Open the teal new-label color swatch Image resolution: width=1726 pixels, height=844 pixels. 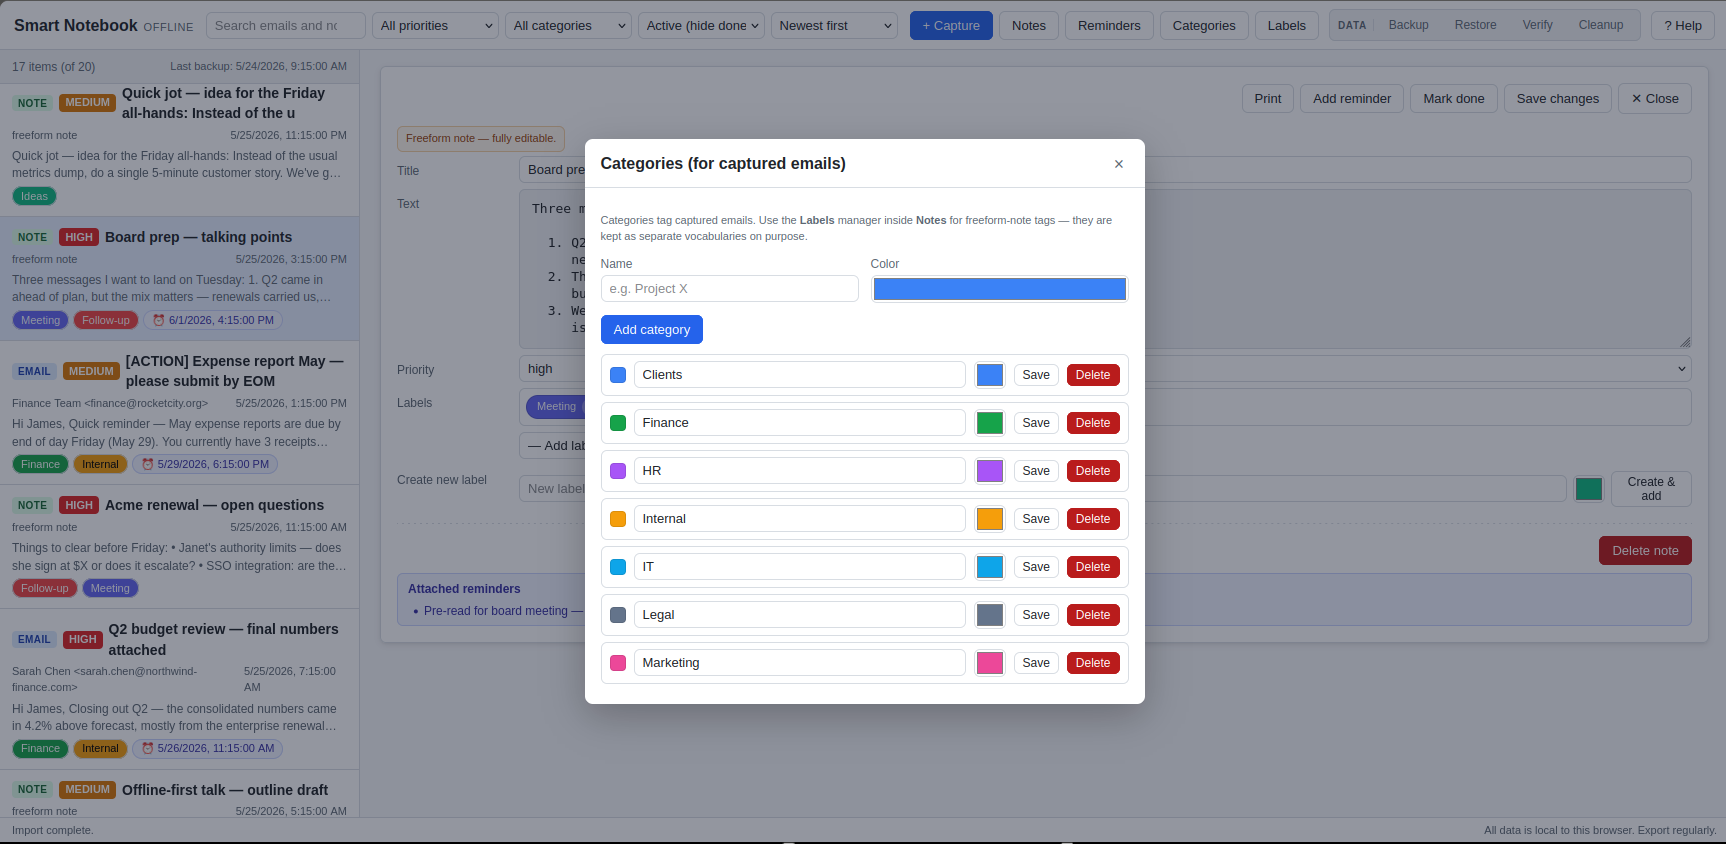pos(1589,489)
